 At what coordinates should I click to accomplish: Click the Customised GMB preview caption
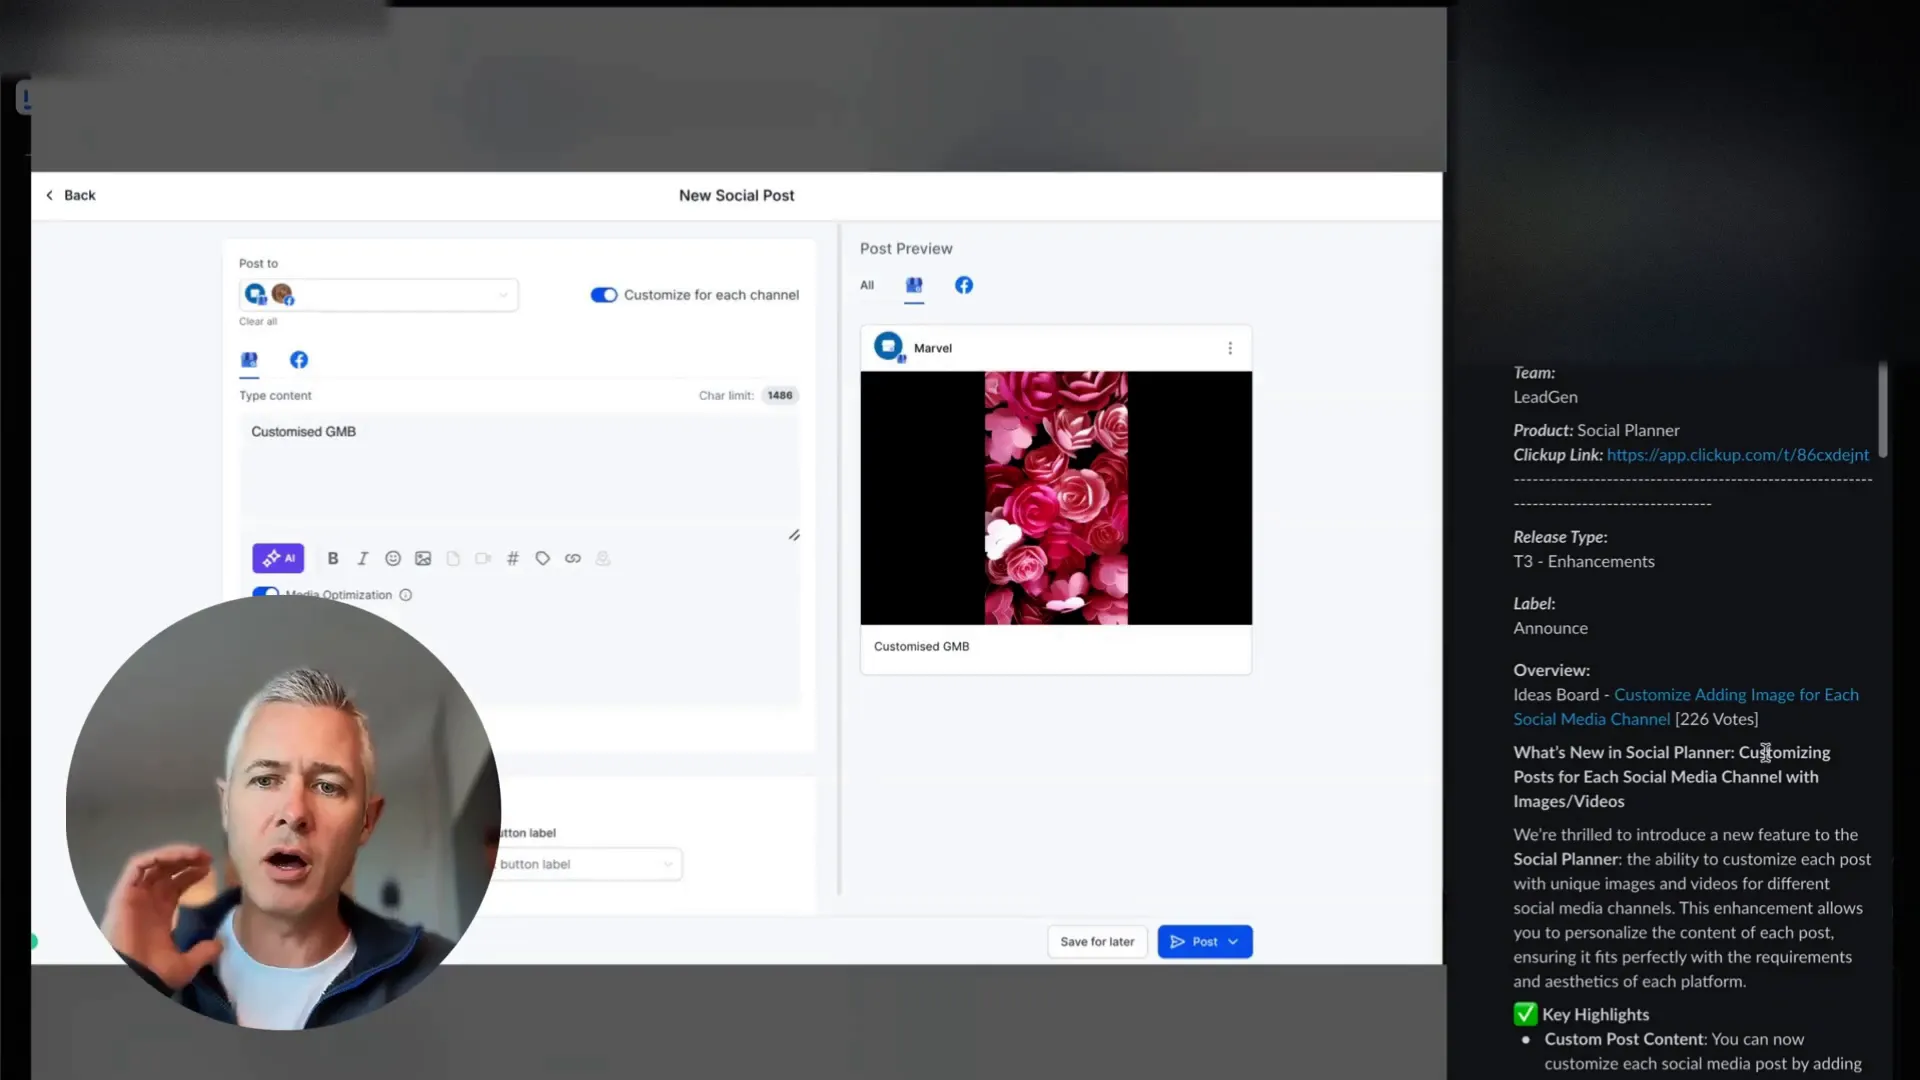coord(921,647)
